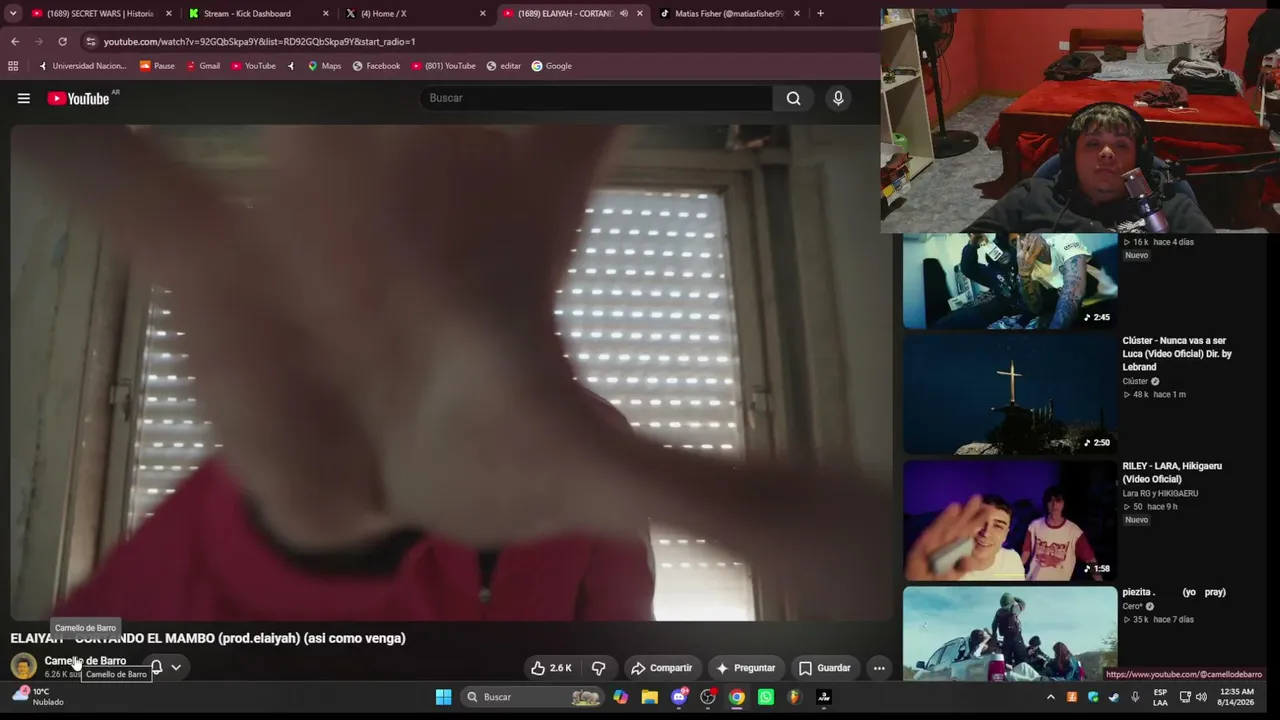Open the recommended video thumbnail lasting 2:45

coord(1010,281)
